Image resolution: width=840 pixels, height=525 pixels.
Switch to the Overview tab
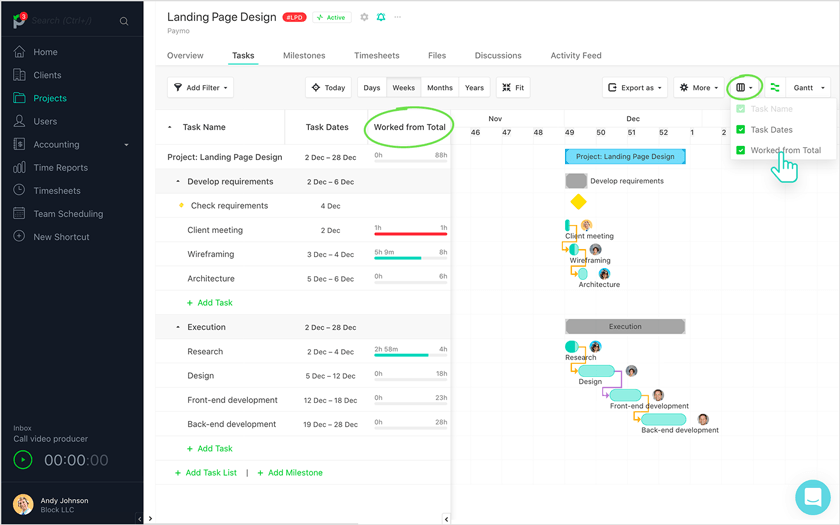(185, 55)
